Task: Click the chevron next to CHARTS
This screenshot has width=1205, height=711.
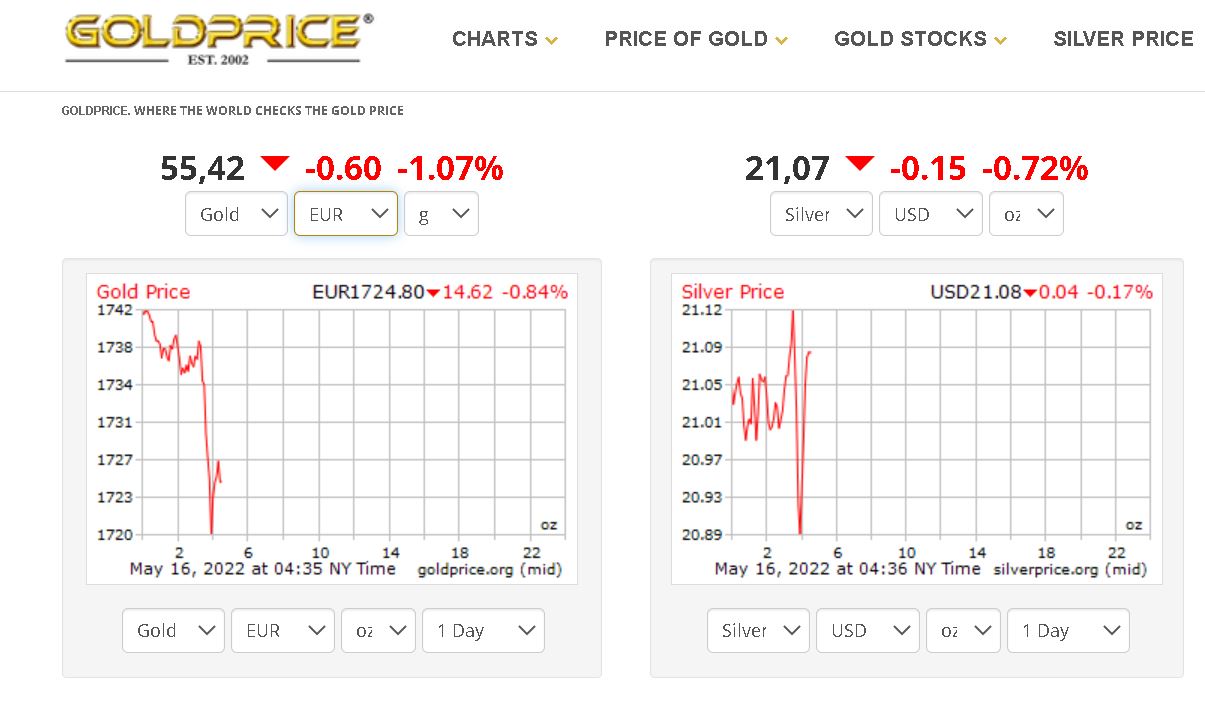Action: (551, 41)
